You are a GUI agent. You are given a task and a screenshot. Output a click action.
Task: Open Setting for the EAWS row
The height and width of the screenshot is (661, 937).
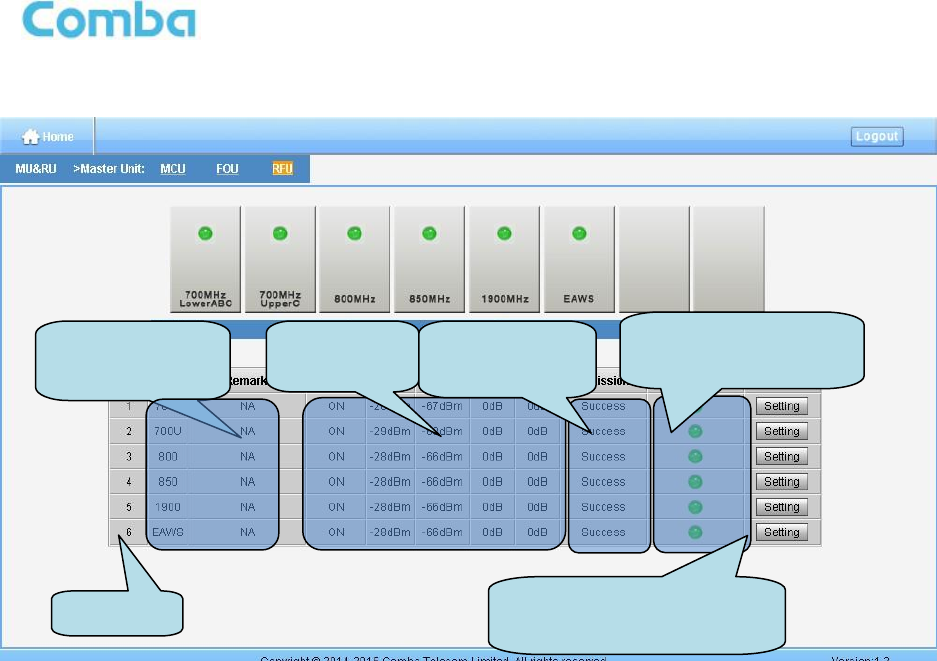782,532
